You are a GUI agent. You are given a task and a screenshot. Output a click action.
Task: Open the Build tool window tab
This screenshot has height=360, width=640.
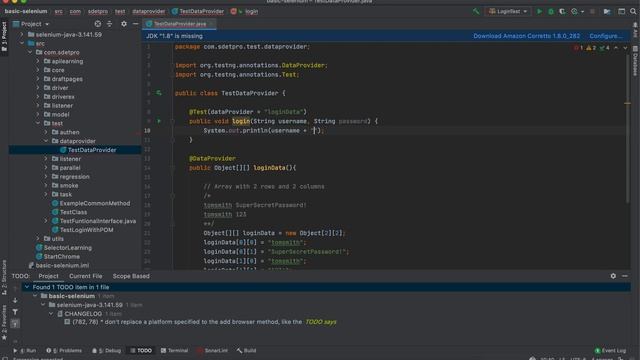[246, 351]
